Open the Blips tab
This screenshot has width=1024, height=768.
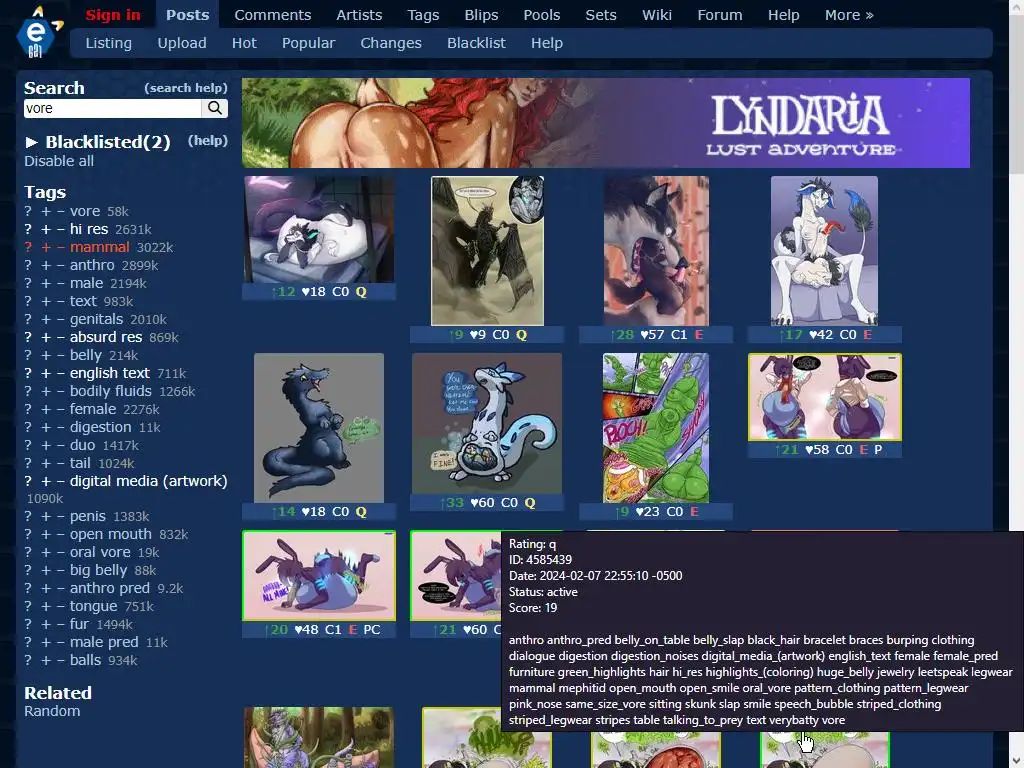pos(481,15)
